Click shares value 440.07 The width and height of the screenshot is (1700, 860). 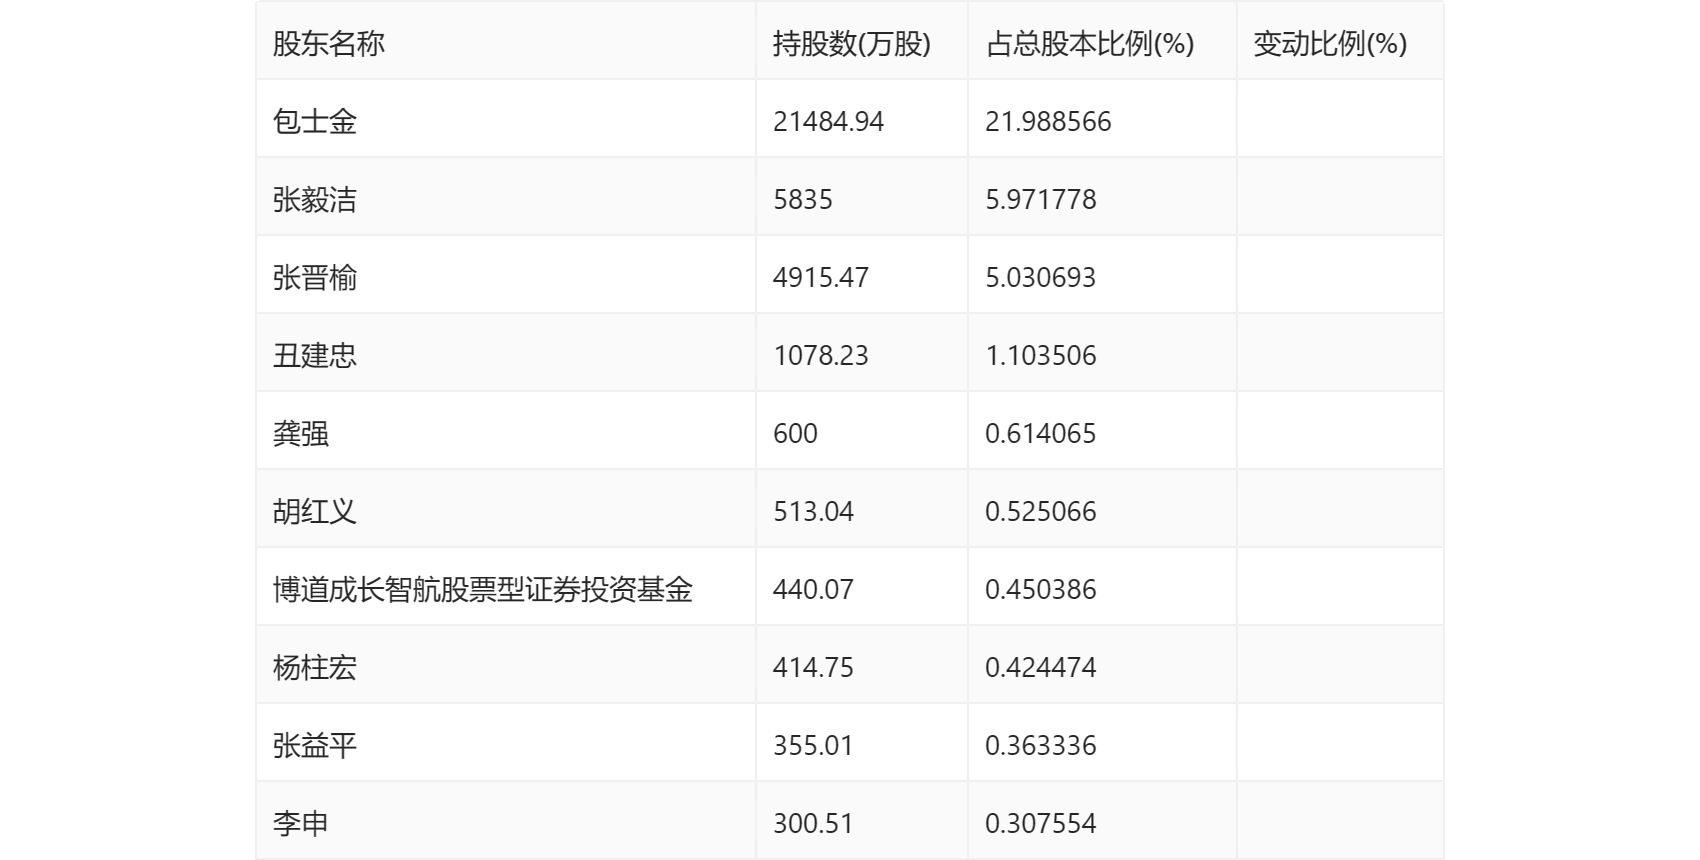click(814, 589)
